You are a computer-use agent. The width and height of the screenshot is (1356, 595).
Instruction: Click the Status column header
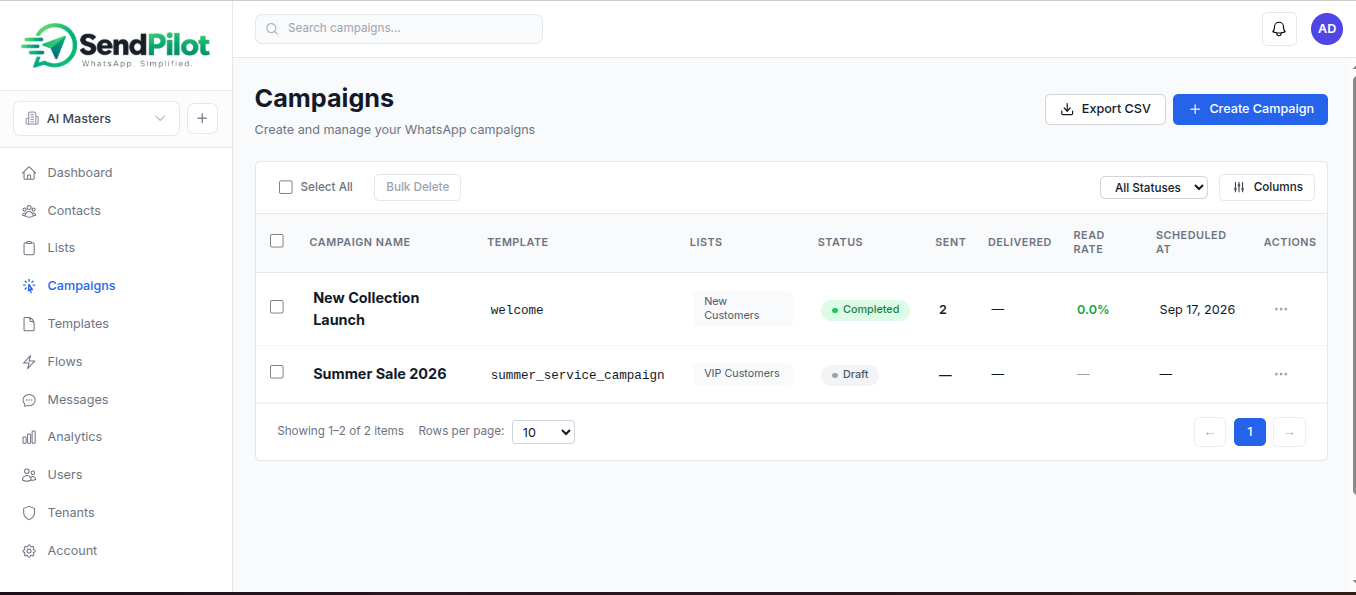click(840, 242)
